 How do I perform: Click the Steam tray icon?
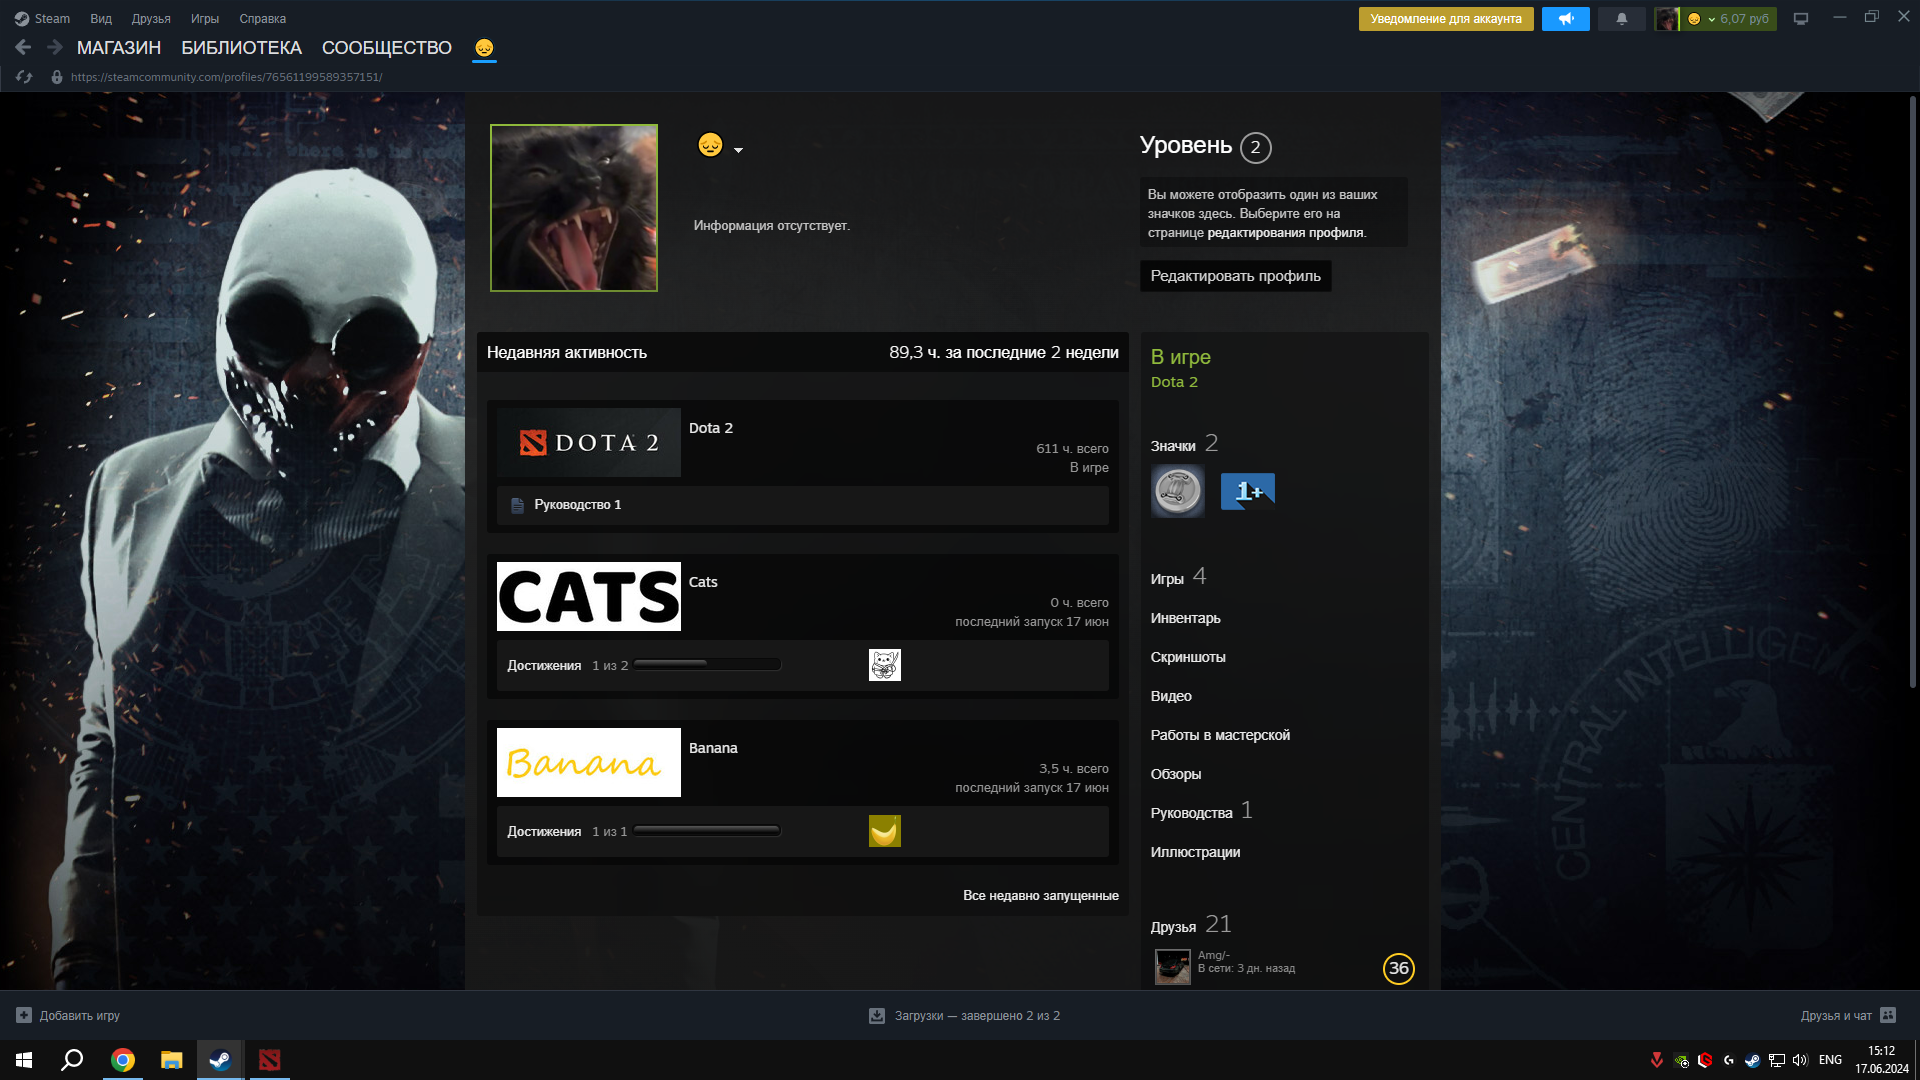point(1753,1060)
